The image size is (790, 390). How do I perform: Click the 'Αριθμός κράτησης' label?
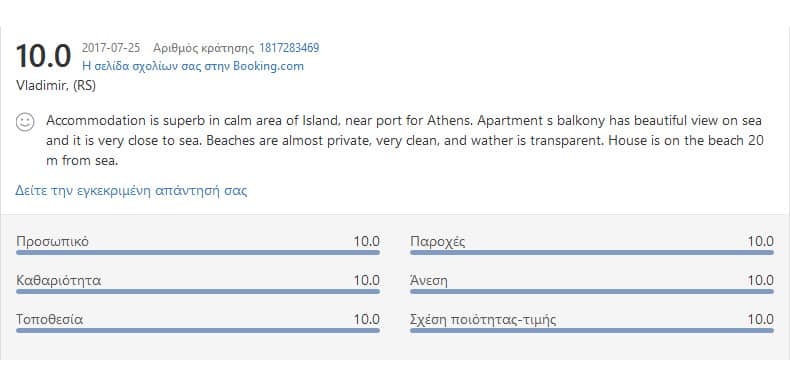tap(204, 49)
